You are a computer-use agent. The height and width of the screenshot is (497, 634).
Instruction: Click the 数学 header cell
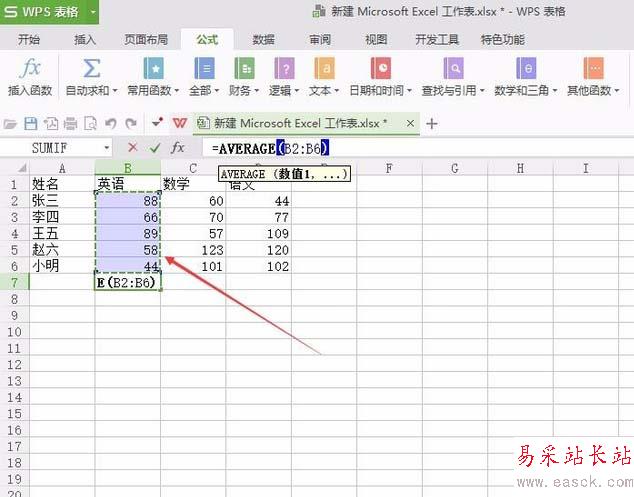click(x=193, y=184)
